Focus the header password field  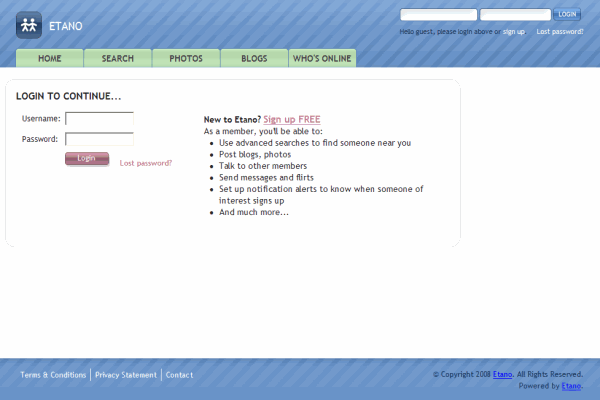[x=515, y=15]
